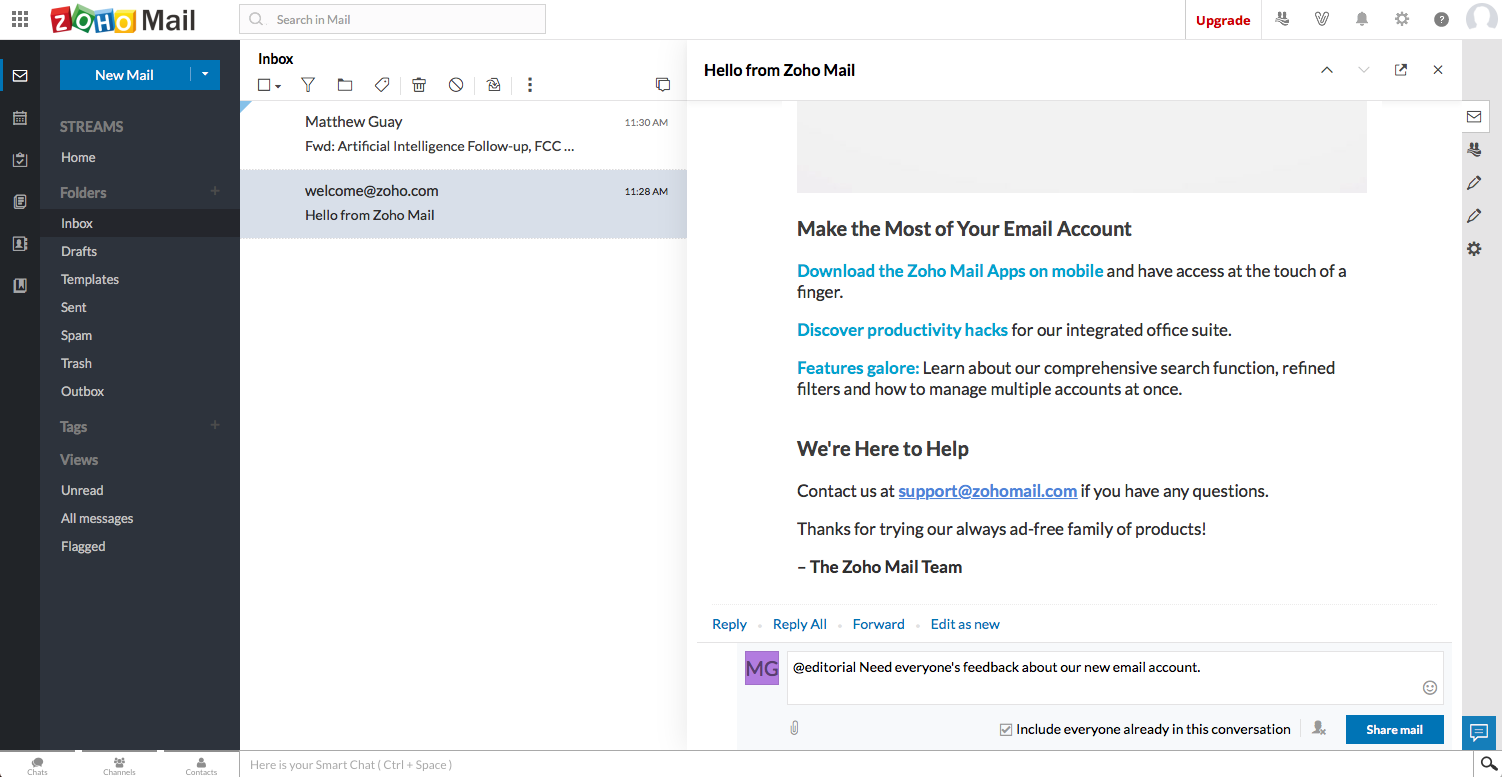Open the Notes module icon
Viewport: 1502px width, 777px height.
pyautogui.click(x=20, y=202)
